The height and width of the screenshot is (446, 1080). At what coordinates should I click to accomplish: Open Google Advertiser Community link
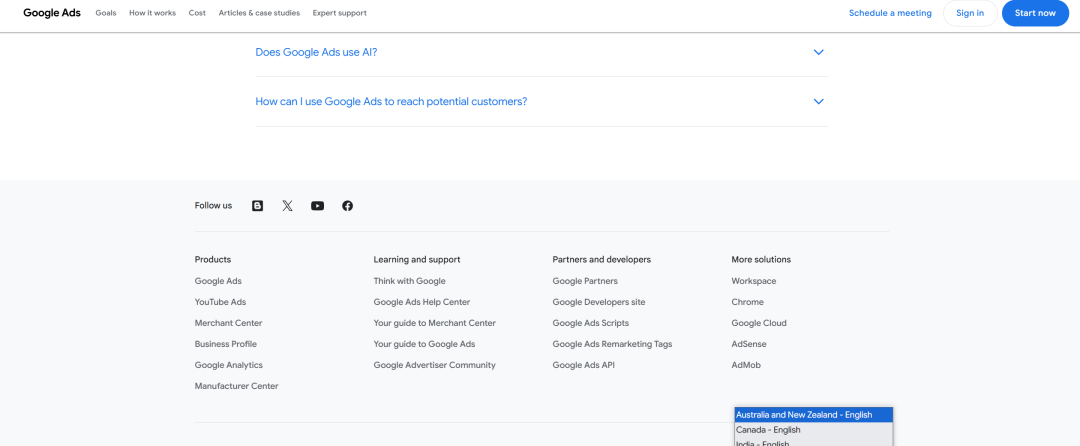click(435, 365)
